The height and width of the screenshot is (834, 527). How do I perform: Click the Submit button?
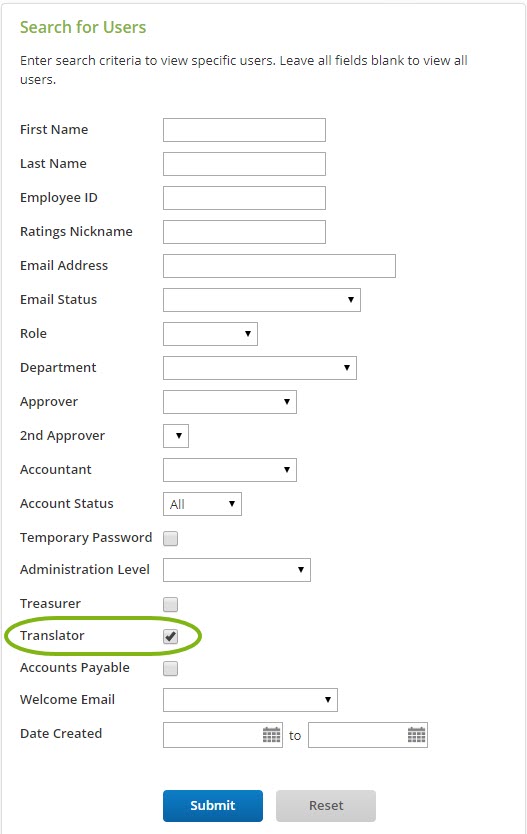[213, 806]
